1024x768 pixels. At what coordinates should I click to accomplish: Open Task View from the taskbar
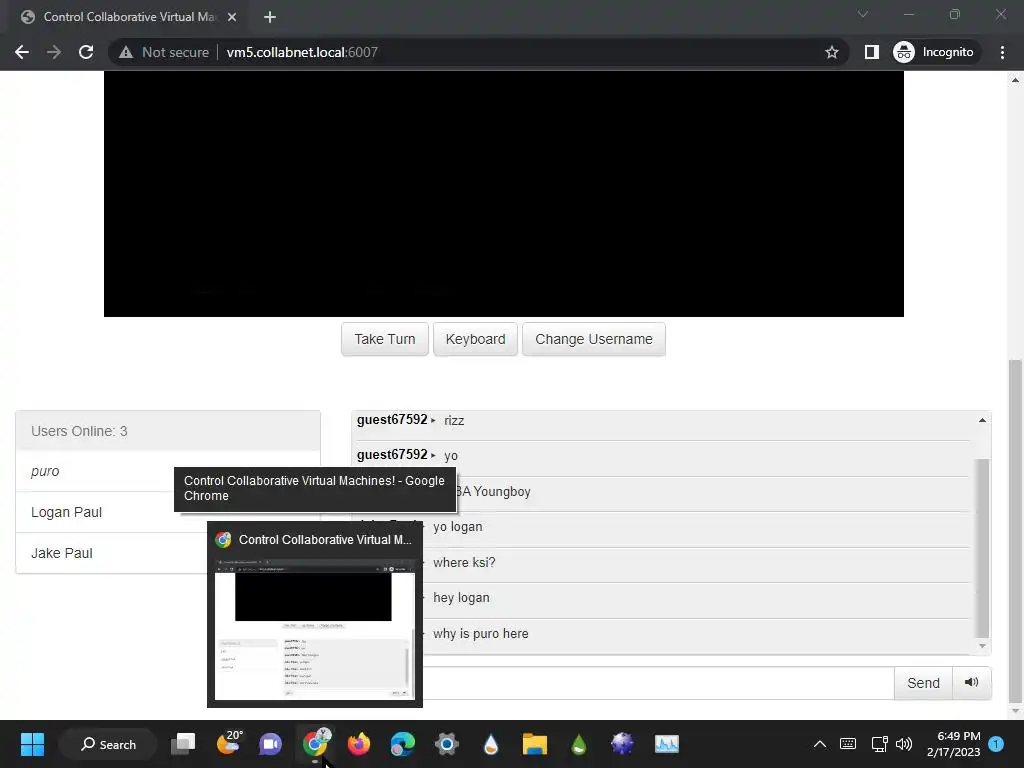click(184, 744)
